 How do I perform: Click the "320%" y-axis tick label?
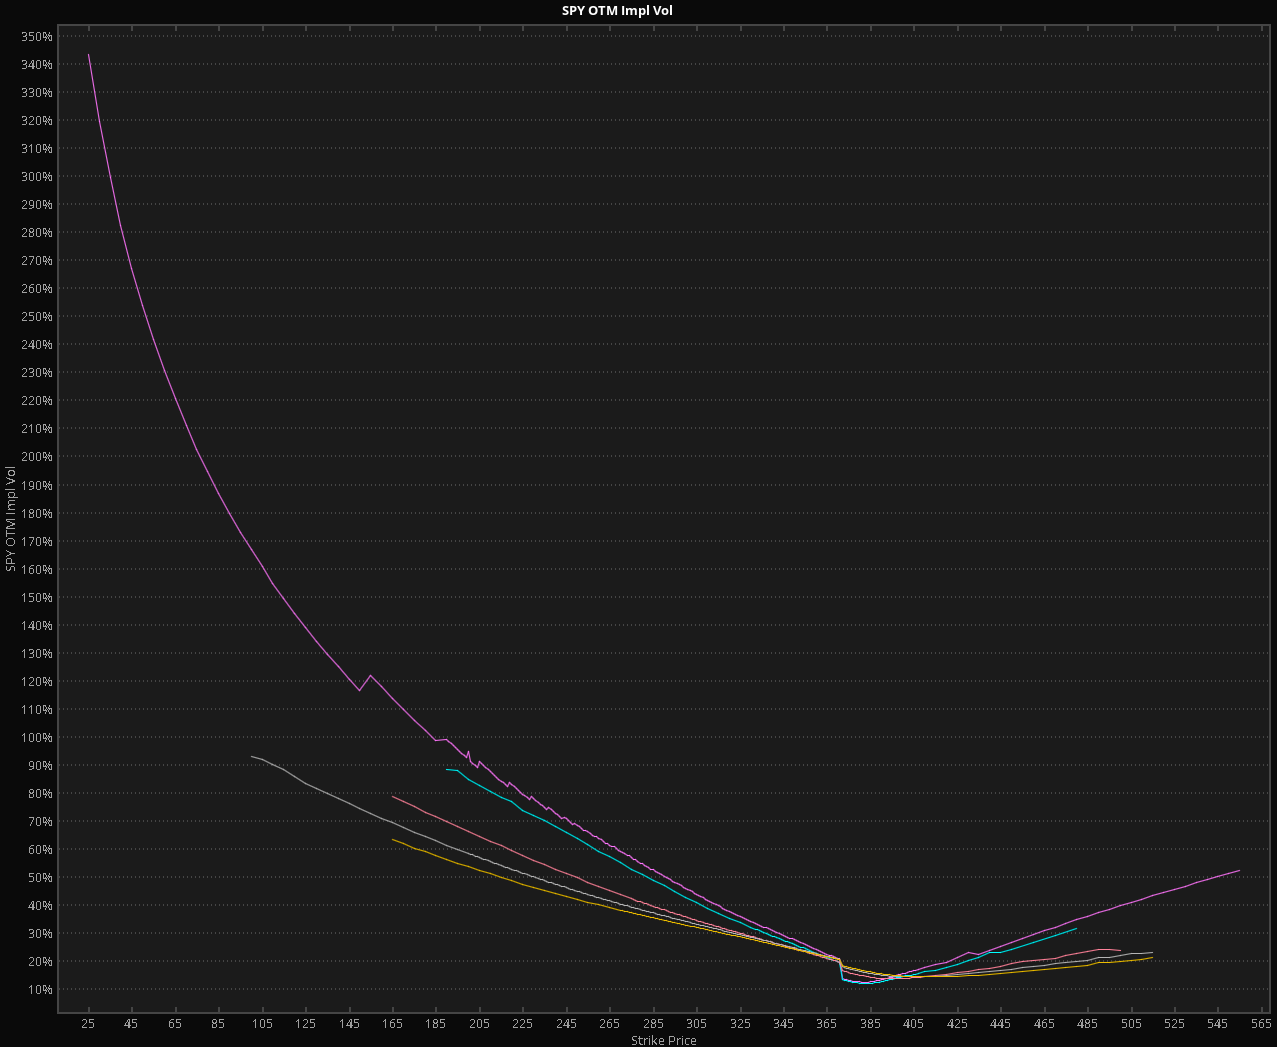(36, 121)
